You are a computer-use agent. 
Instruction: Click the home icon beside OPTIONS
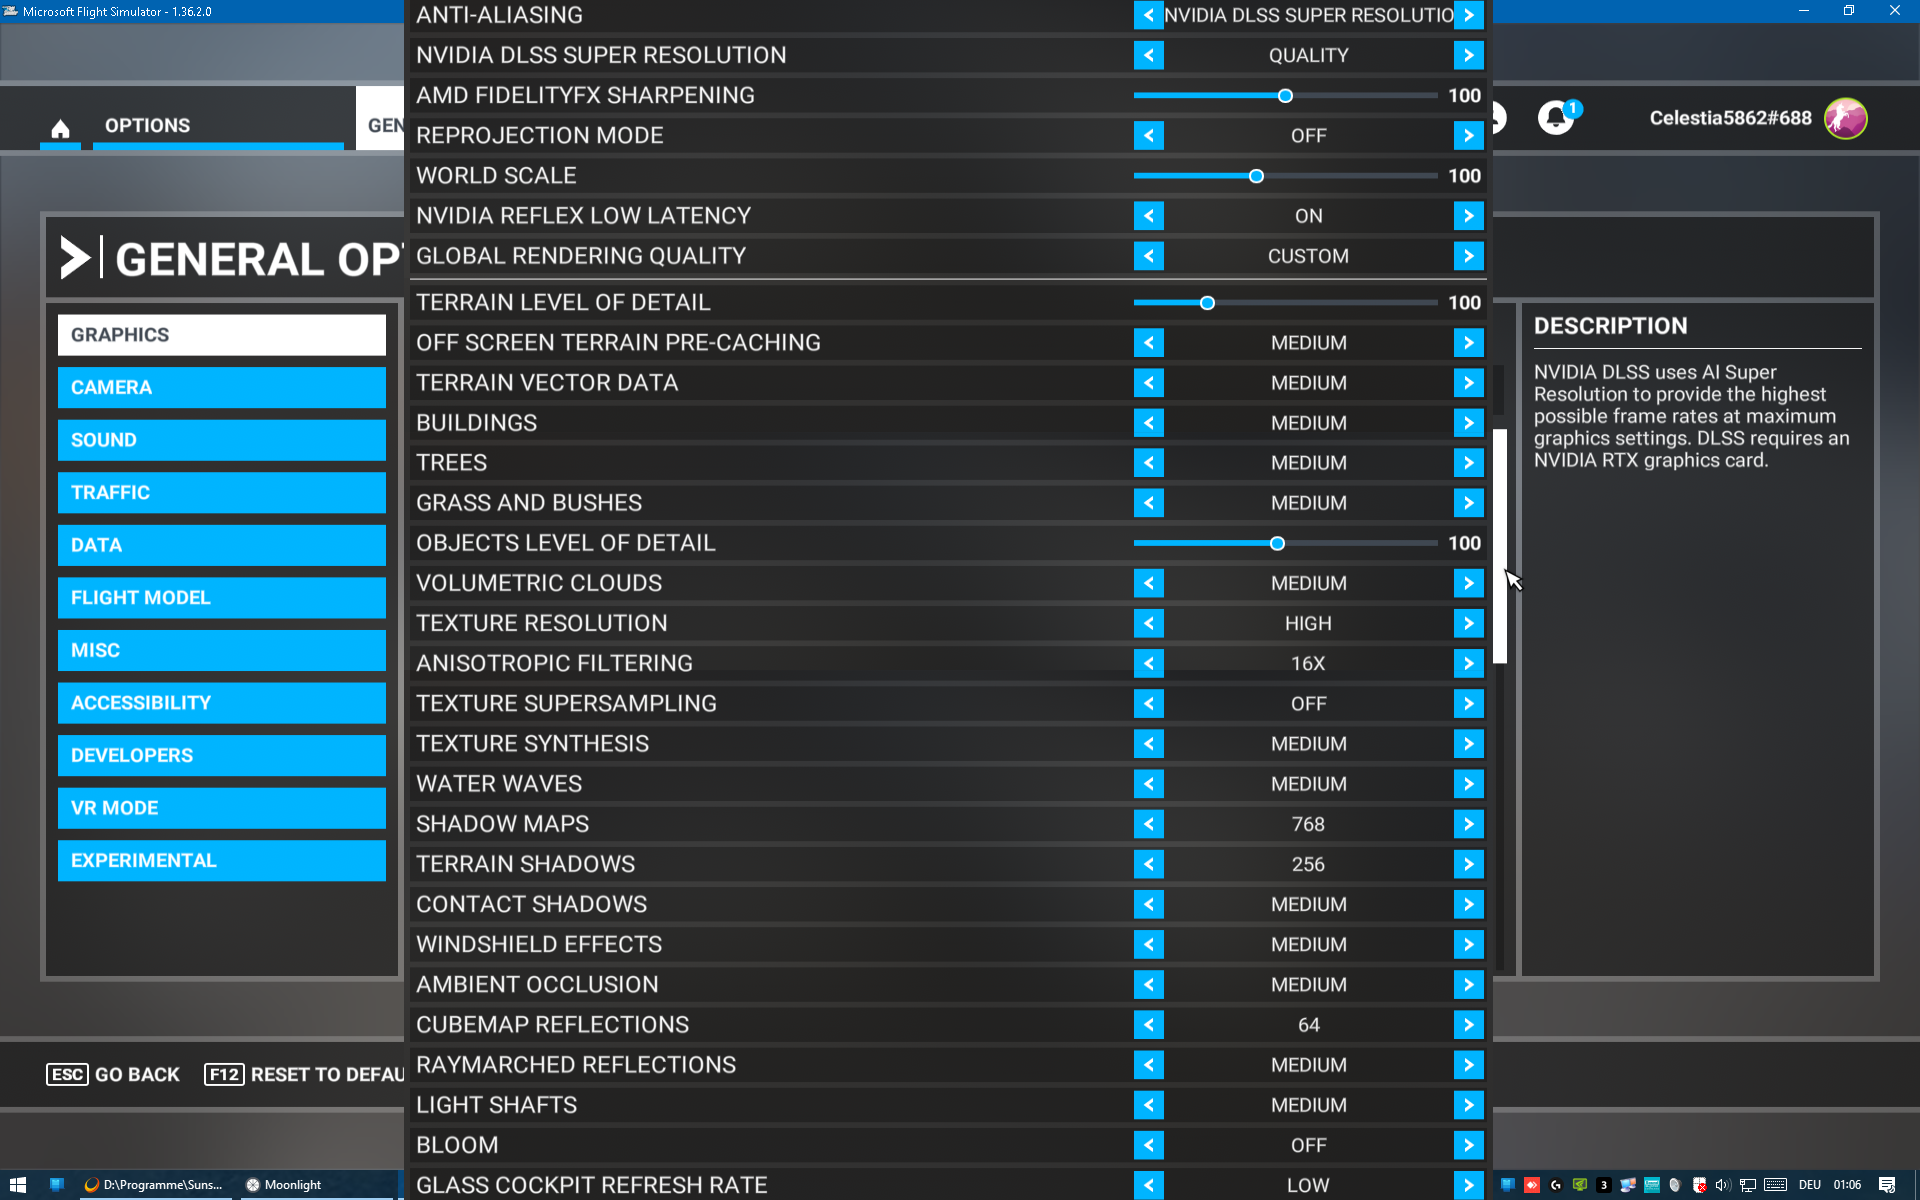tap(60, 128)
